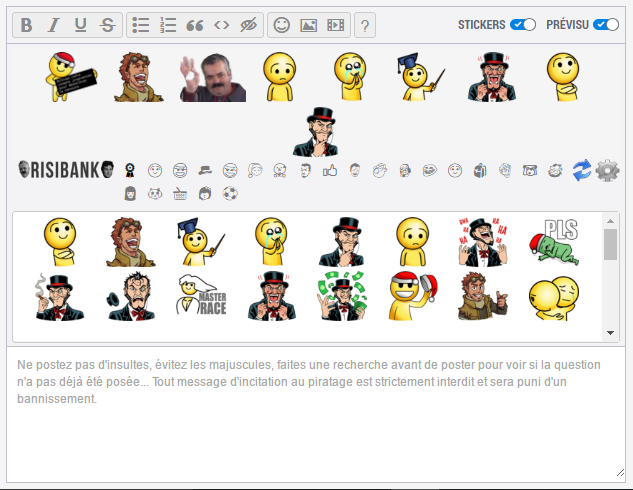Image resolution: width=633 pixels, height=490 pixels.
Task: Click into the message text area
Action: click(x=316, y=414)
